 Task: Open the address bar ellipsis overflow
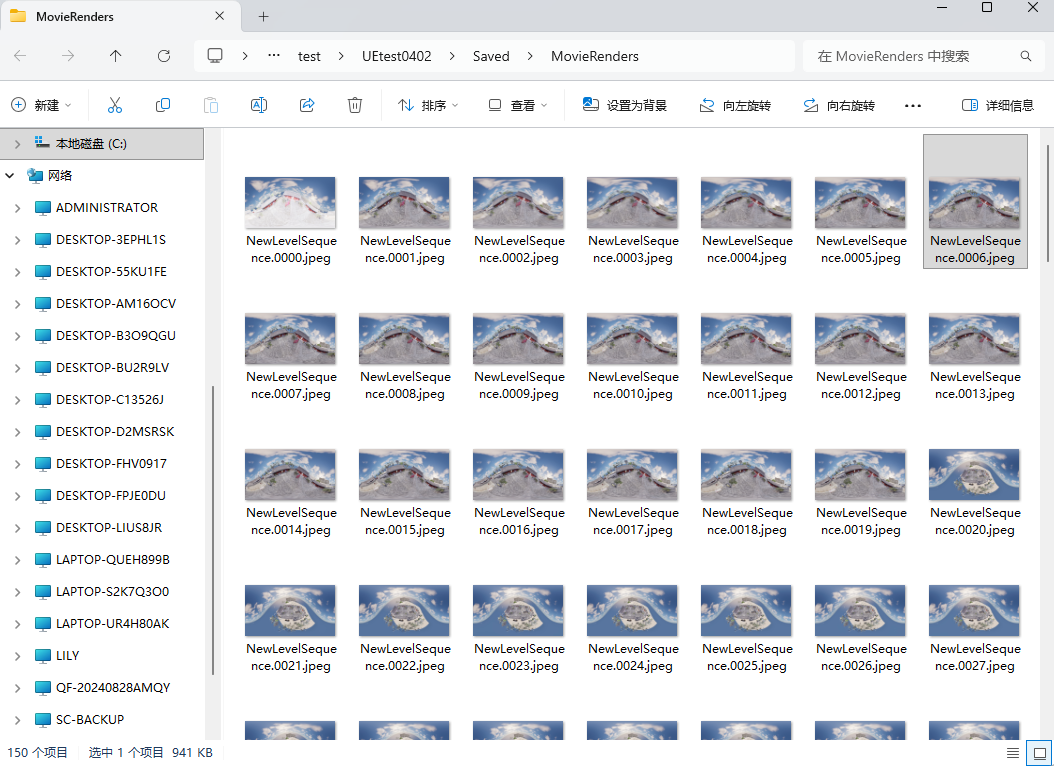point(274,56)
